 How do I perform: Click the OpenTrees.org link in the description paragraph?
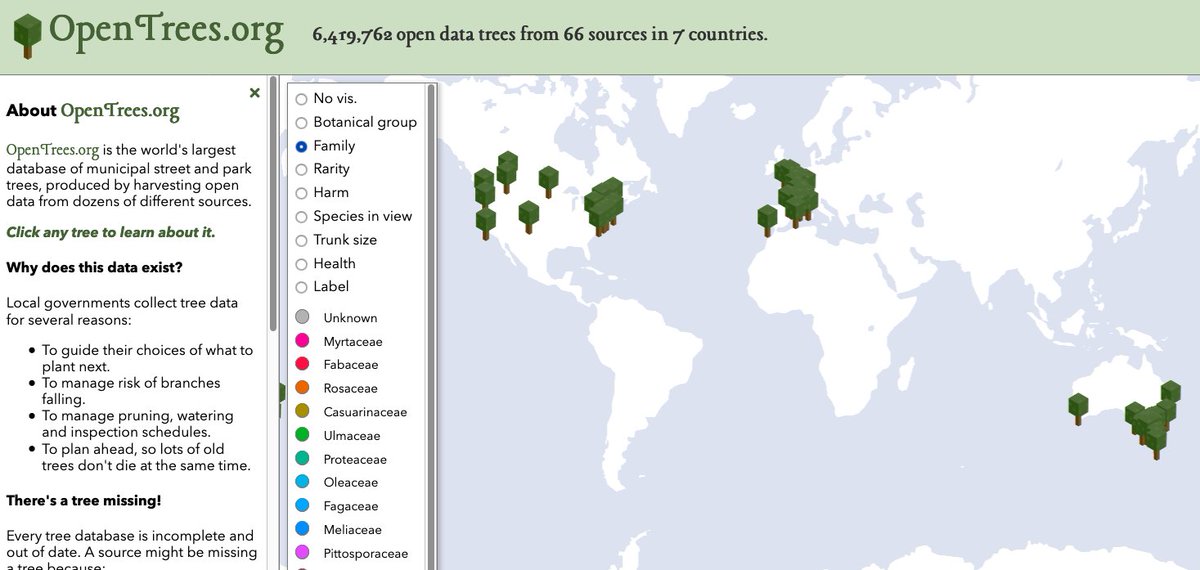[x=53, y=150]
